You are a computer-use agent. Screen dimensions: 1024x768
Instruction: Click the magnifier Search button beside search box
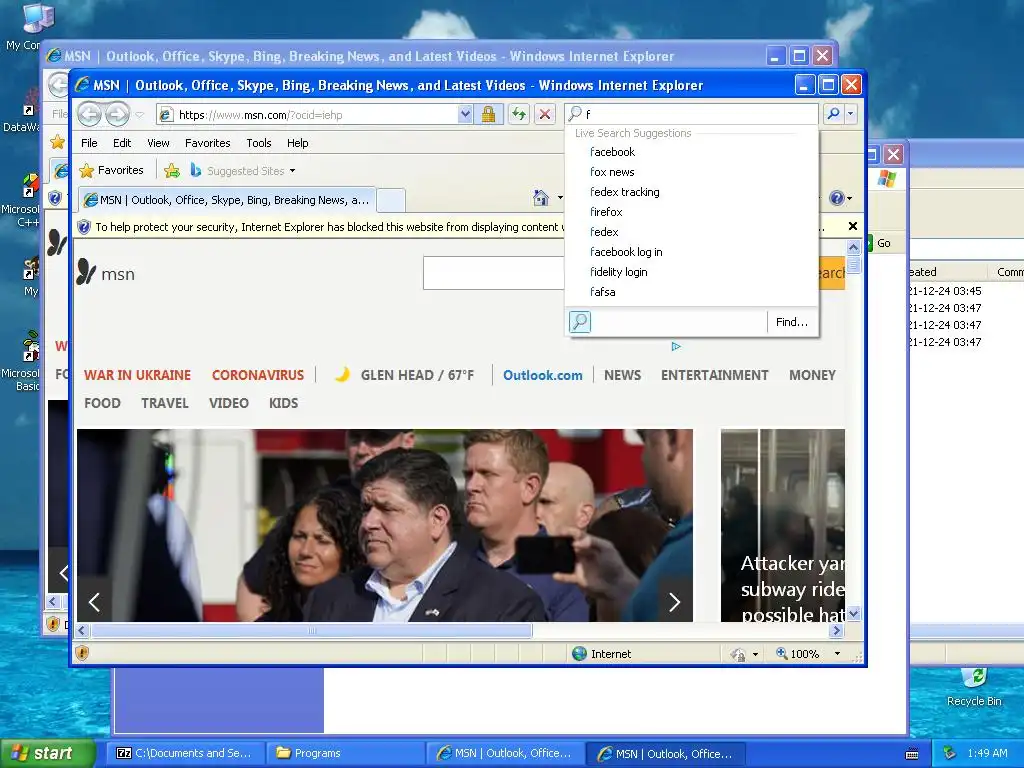(833, 114)
